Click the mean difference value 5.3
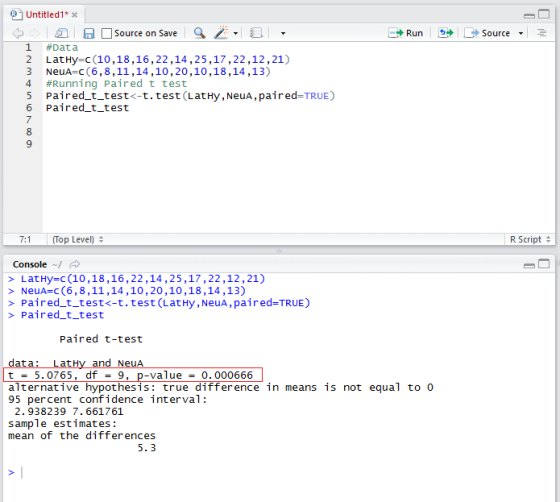 (147, 448)
